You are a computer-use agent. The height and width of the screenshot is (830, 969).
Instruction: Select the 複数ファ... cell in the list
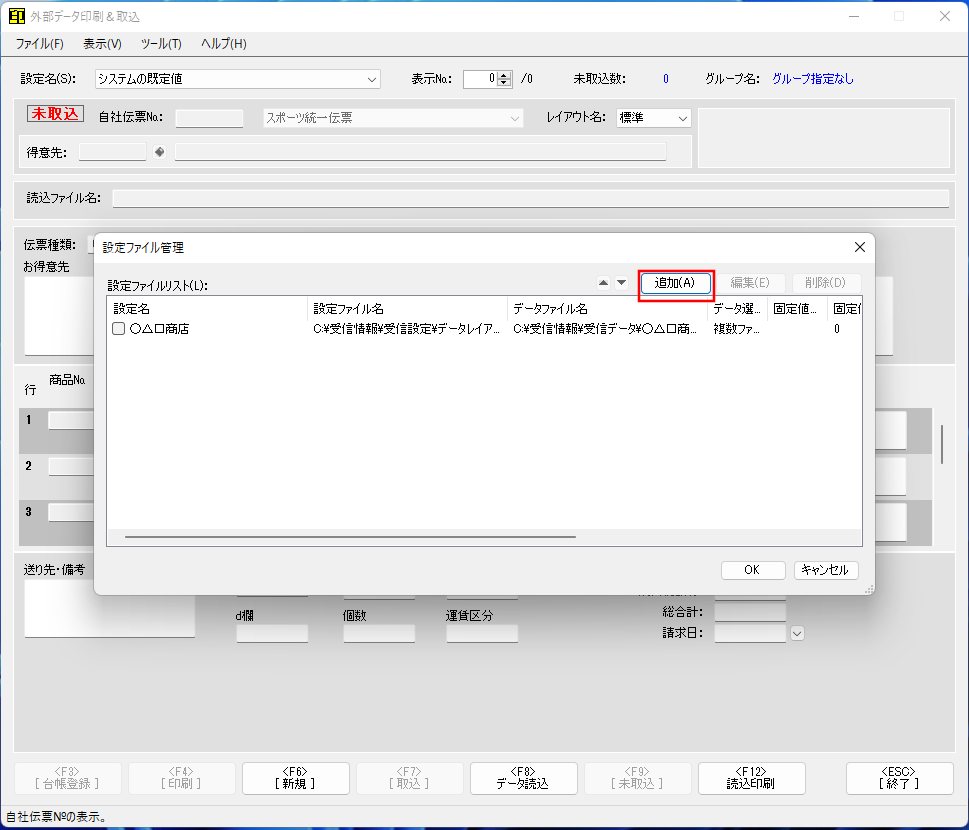737,329
